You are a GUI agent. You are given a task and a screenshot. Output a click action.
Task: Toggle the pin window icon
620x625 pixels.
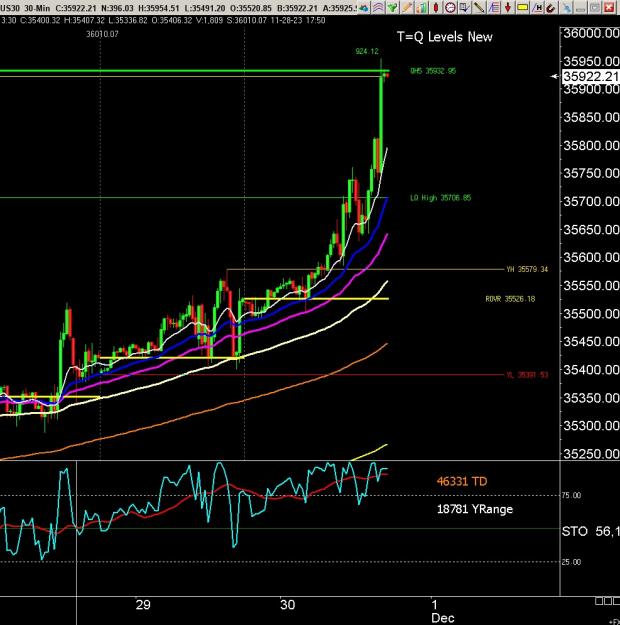[566, 8]
